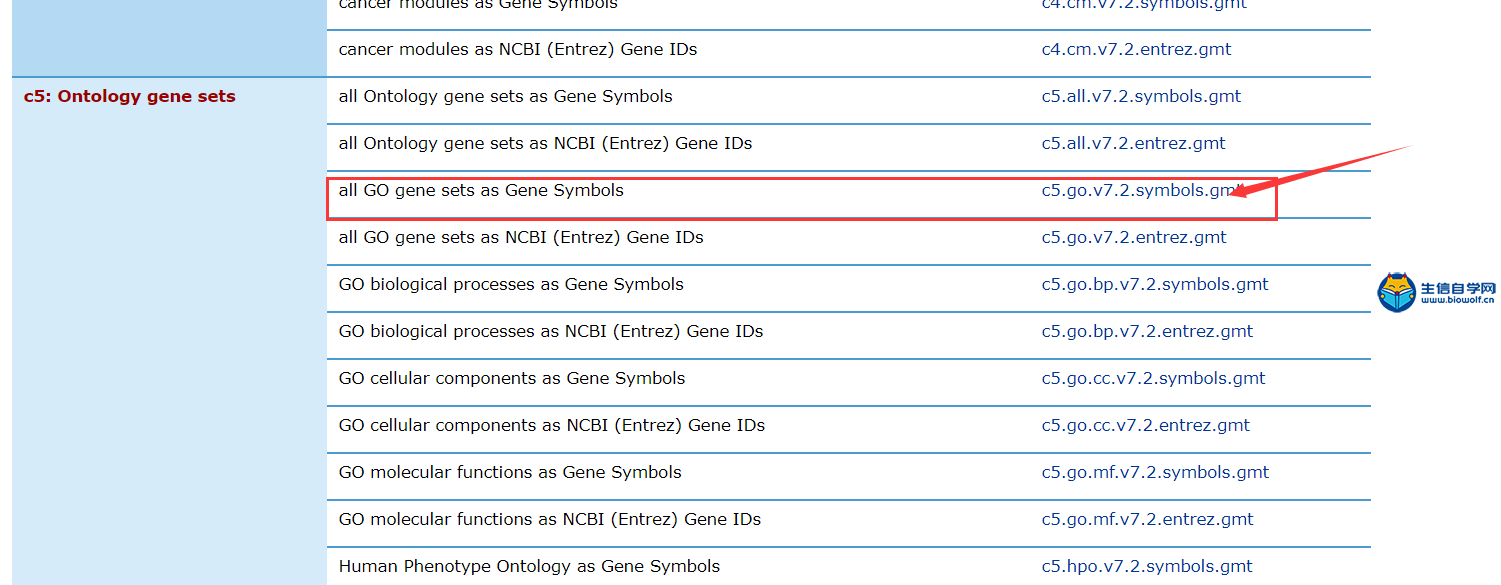The image size is (1501, 585).
Task: Click 'GO molecular functions as Gene Symbols' text
Action: pos(510,473)
